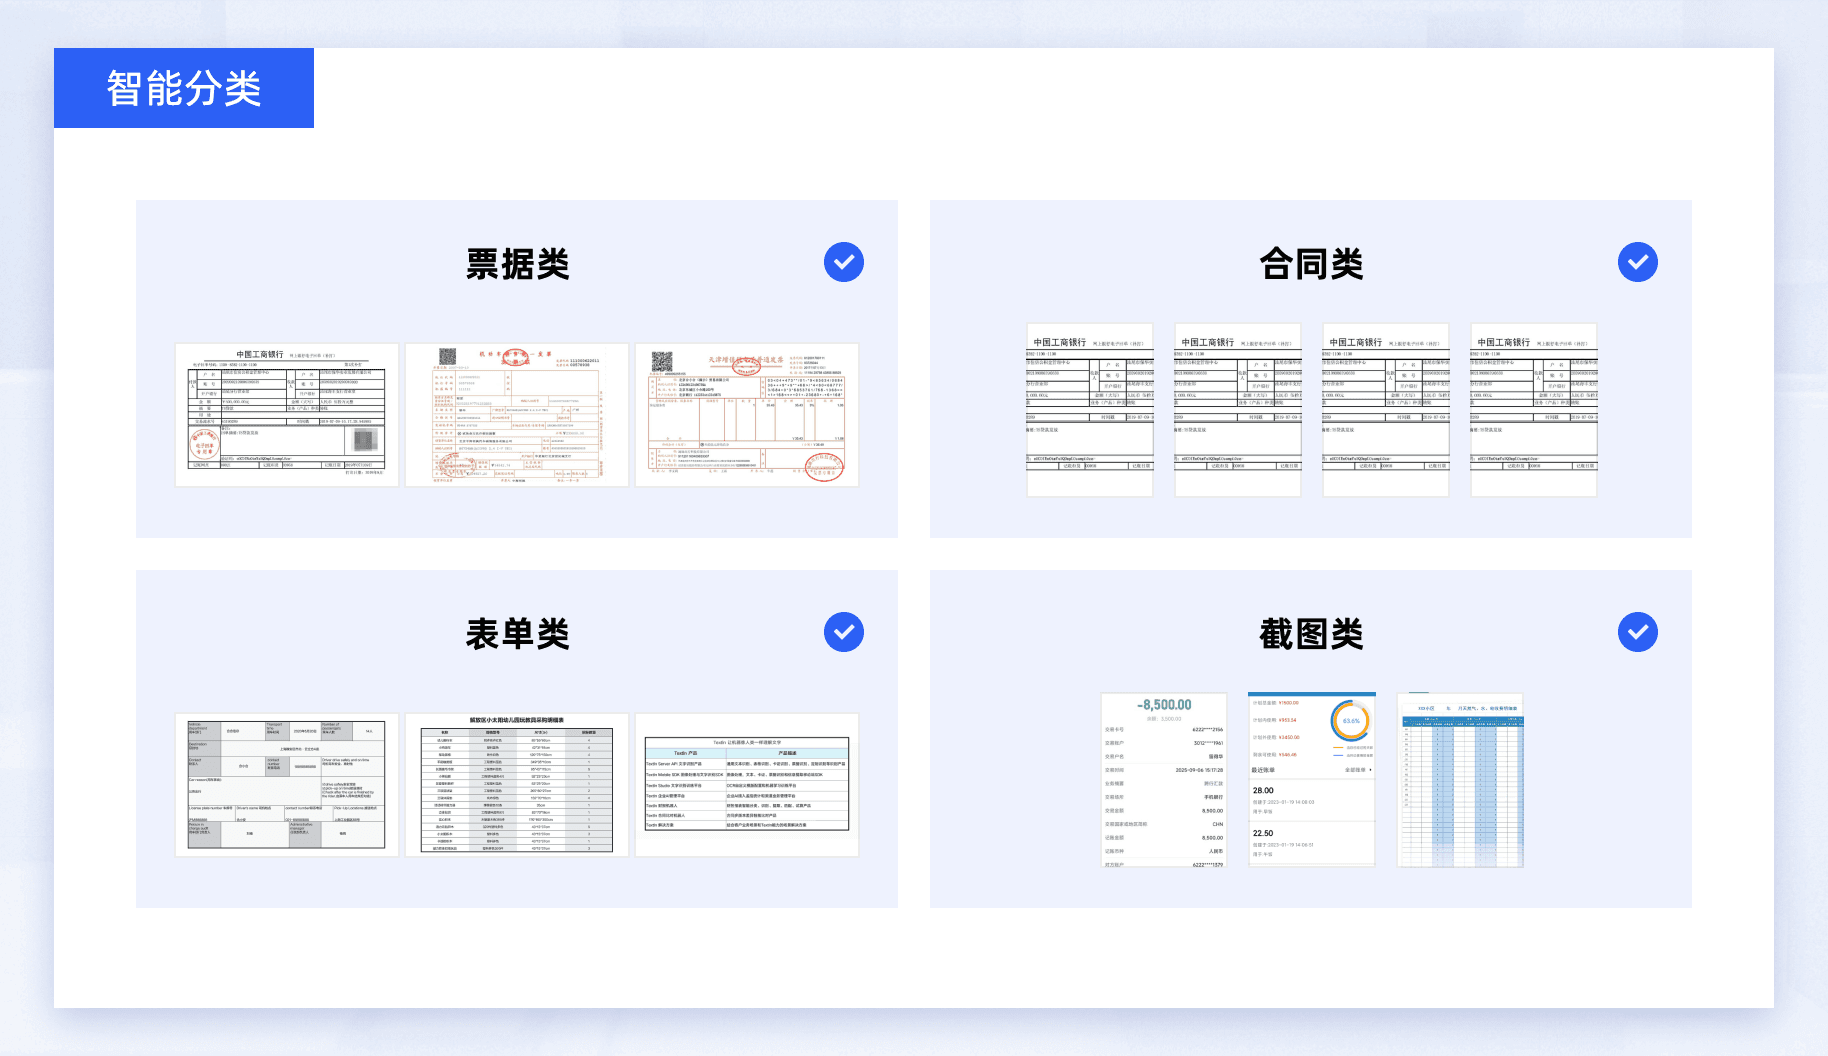Select the screenshot with circular progress chart

pos(1311,780)
